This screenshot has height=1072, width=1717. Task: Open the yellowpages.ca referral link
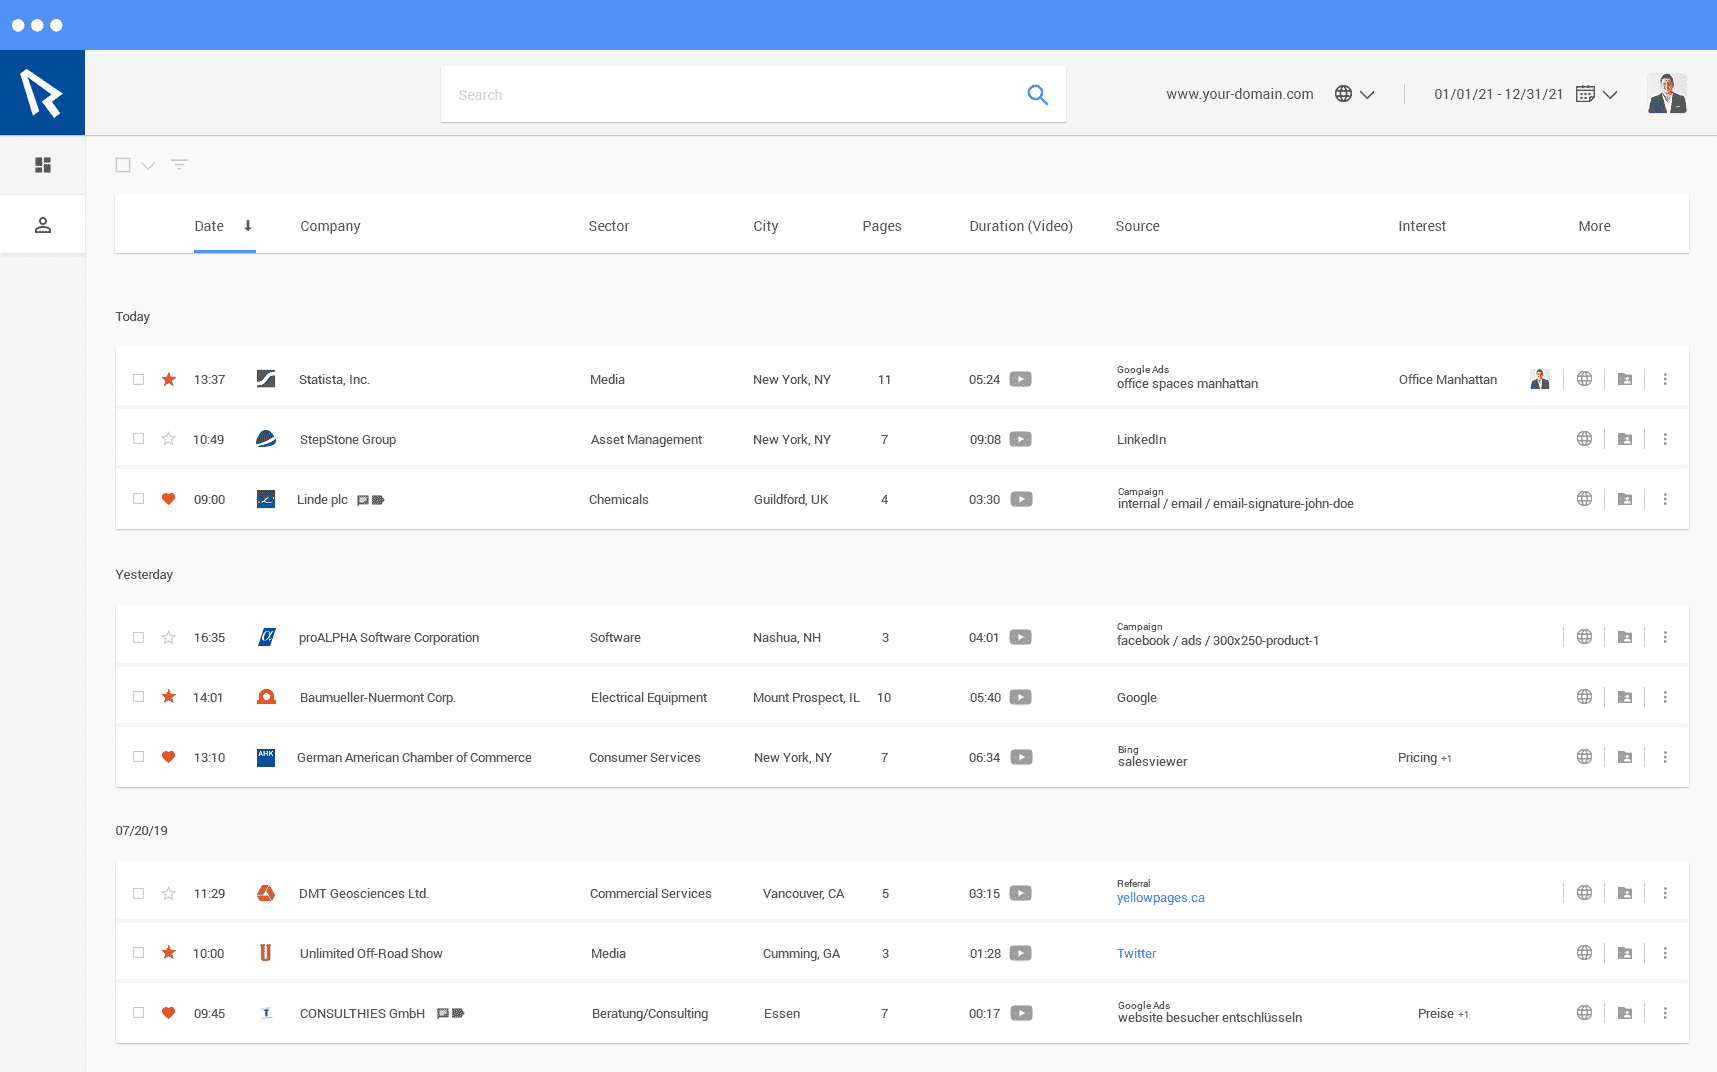(x=1160, y=898)
